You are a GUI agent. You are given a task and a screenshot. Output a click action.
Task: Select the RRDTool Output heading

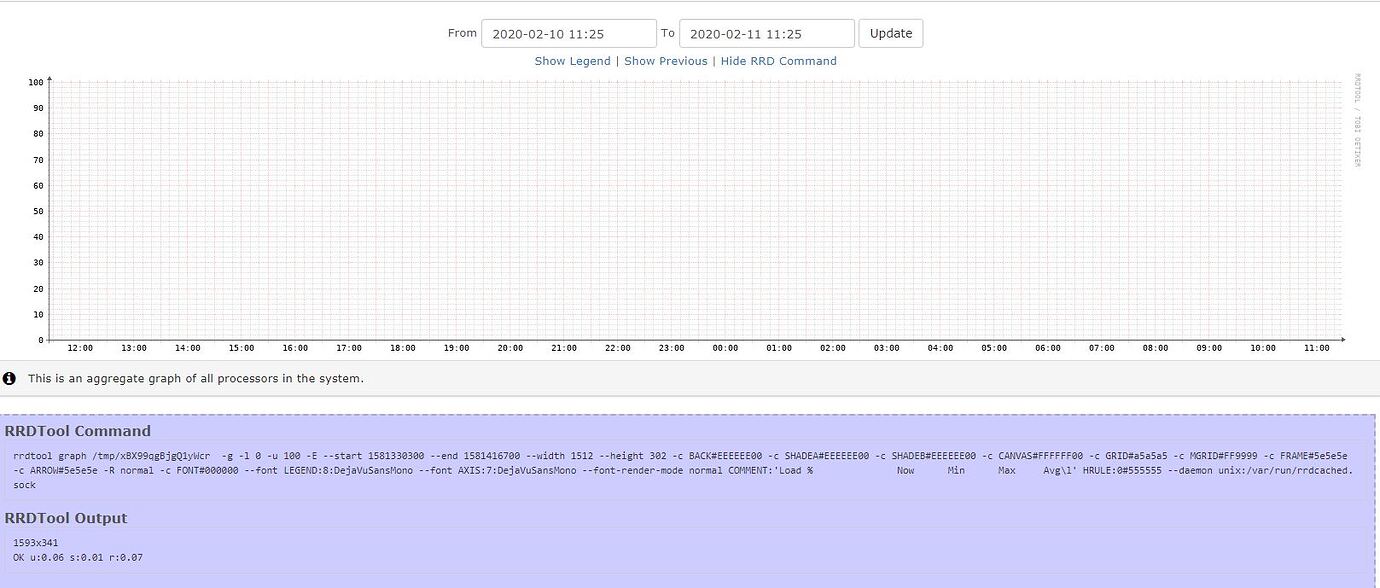click(66, 518)
